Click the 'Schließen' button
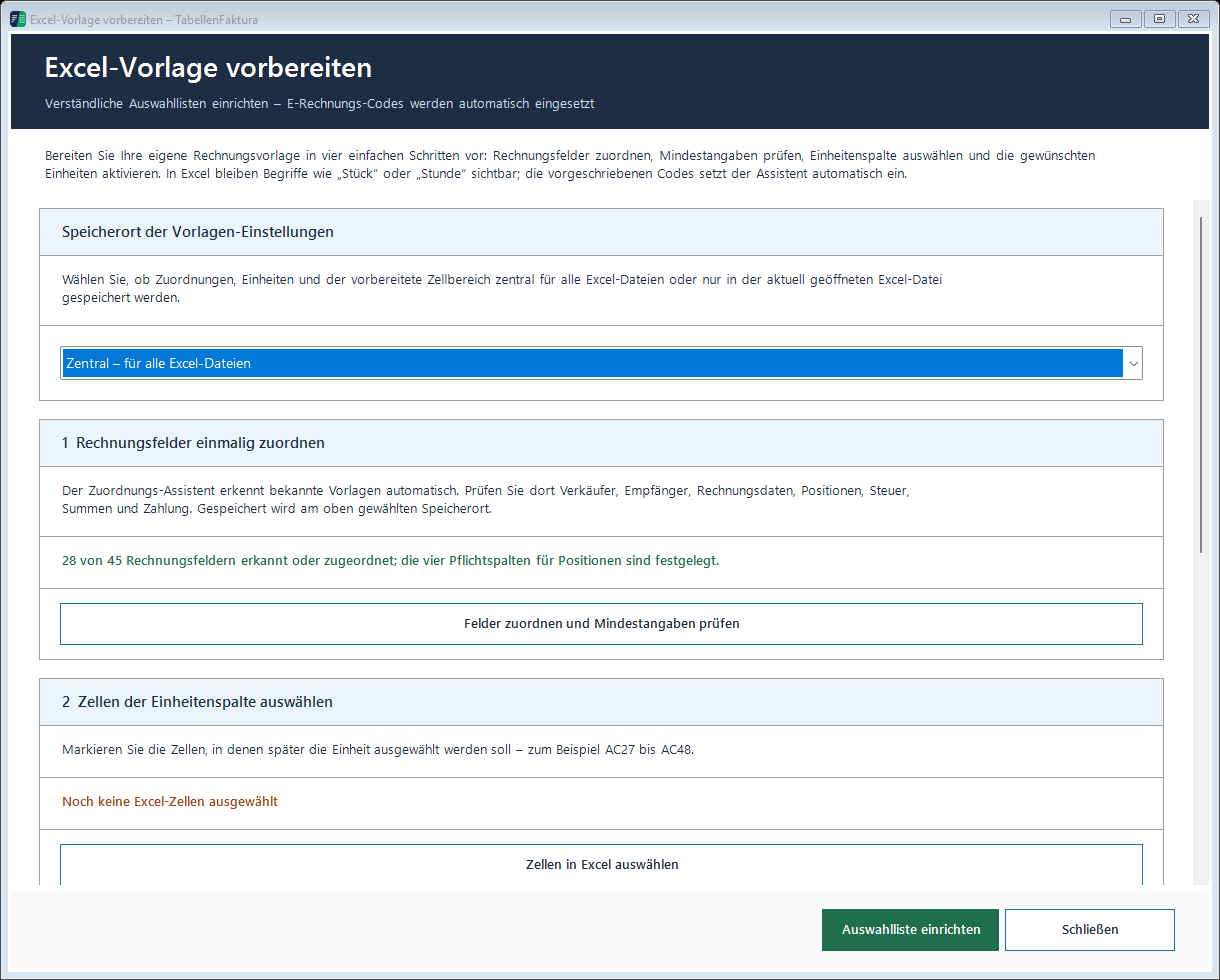This screenshot has height=980, width=1220. [x=1090, y=929]
